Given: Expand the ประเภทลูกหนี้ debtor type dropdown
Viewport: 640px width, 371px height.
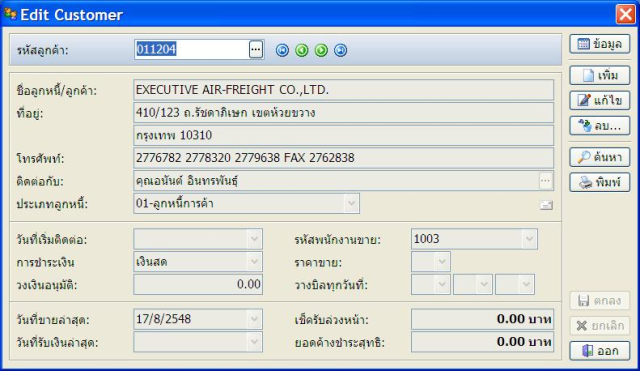Looking at the screenshot, I should 351,203.
